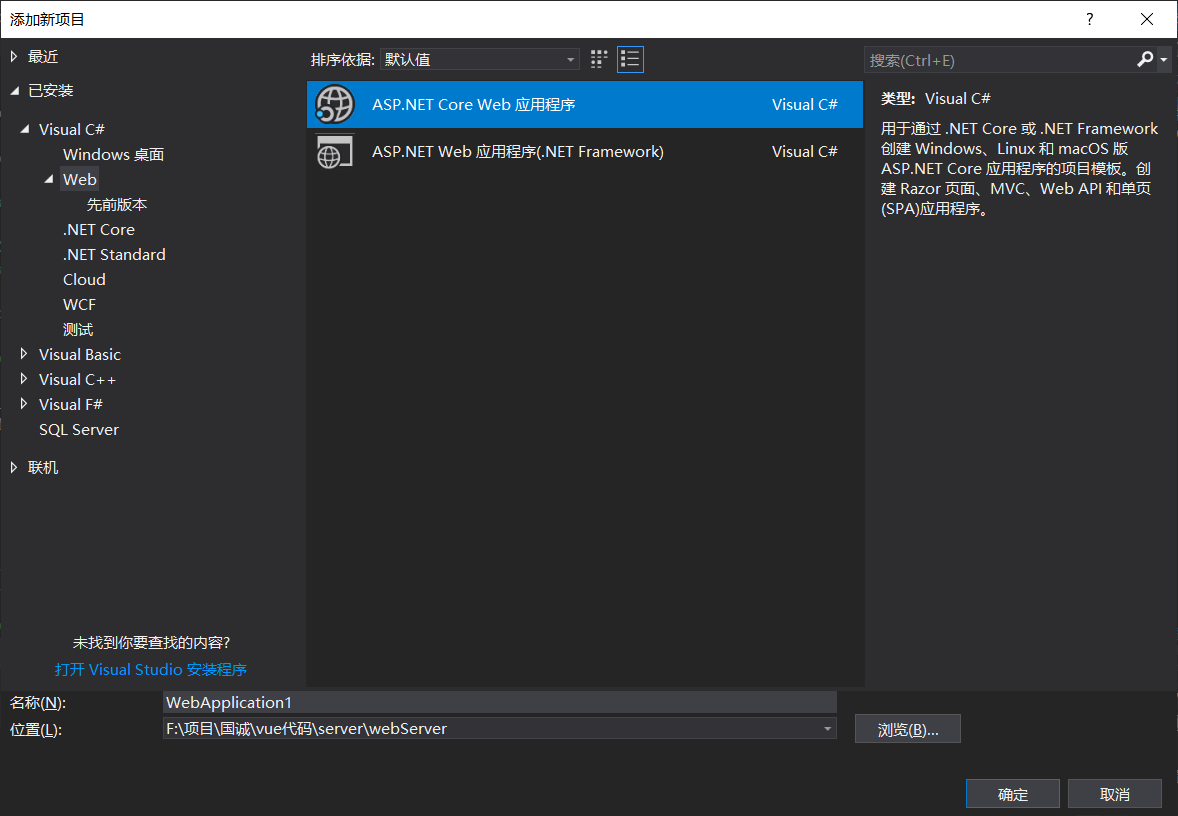1178x816 pixels.
Task: Close the Add New Item dialog
Action: pos(1146,20)
